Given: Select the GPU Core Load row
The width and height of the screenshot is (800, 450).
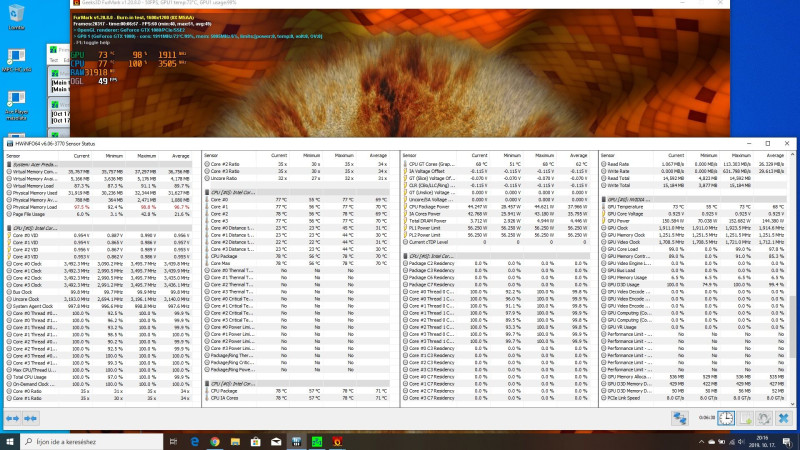Looking at the screenshot, I should (x=694, y=249).
